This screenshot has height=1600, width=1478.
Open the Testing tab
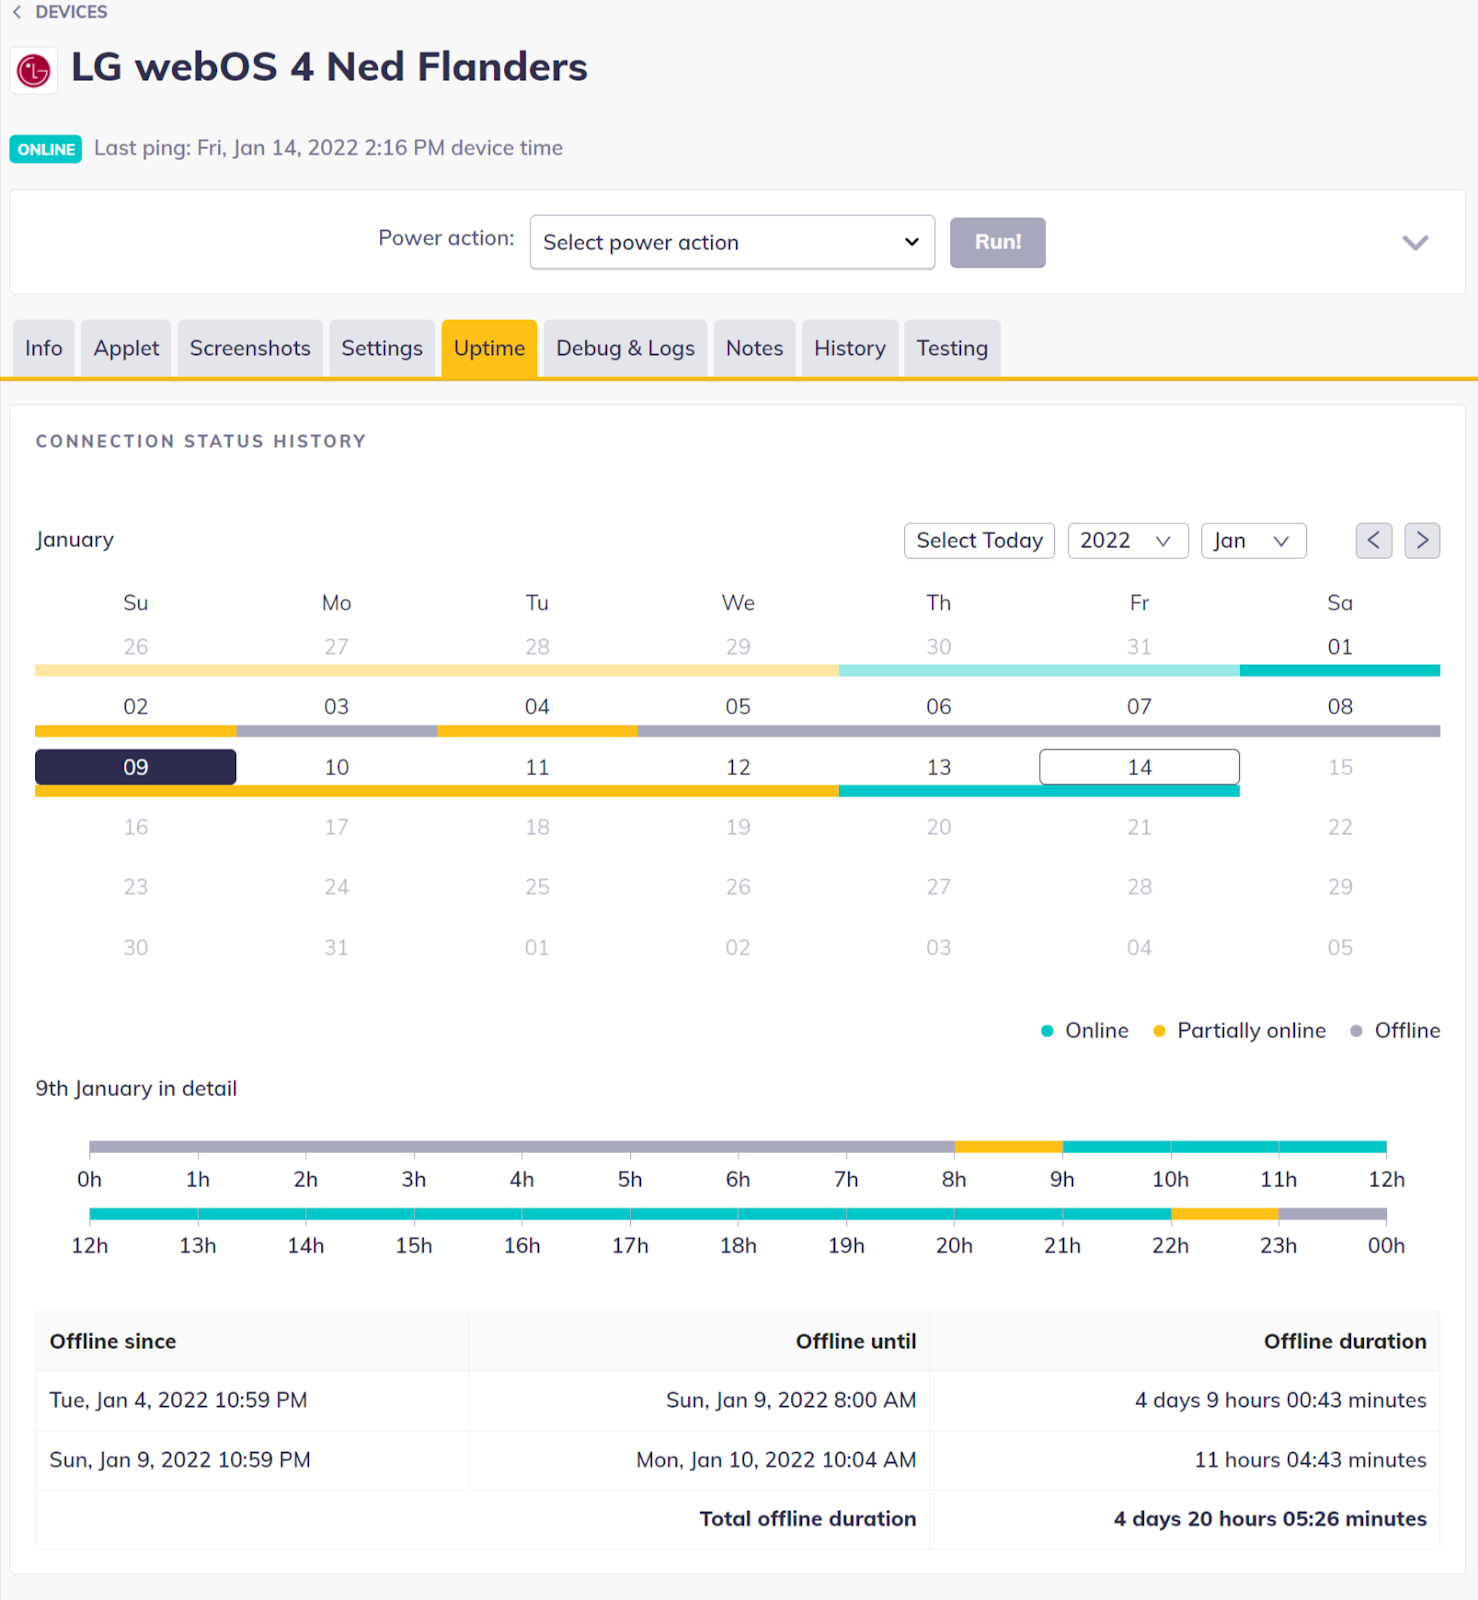click(951, 348)
